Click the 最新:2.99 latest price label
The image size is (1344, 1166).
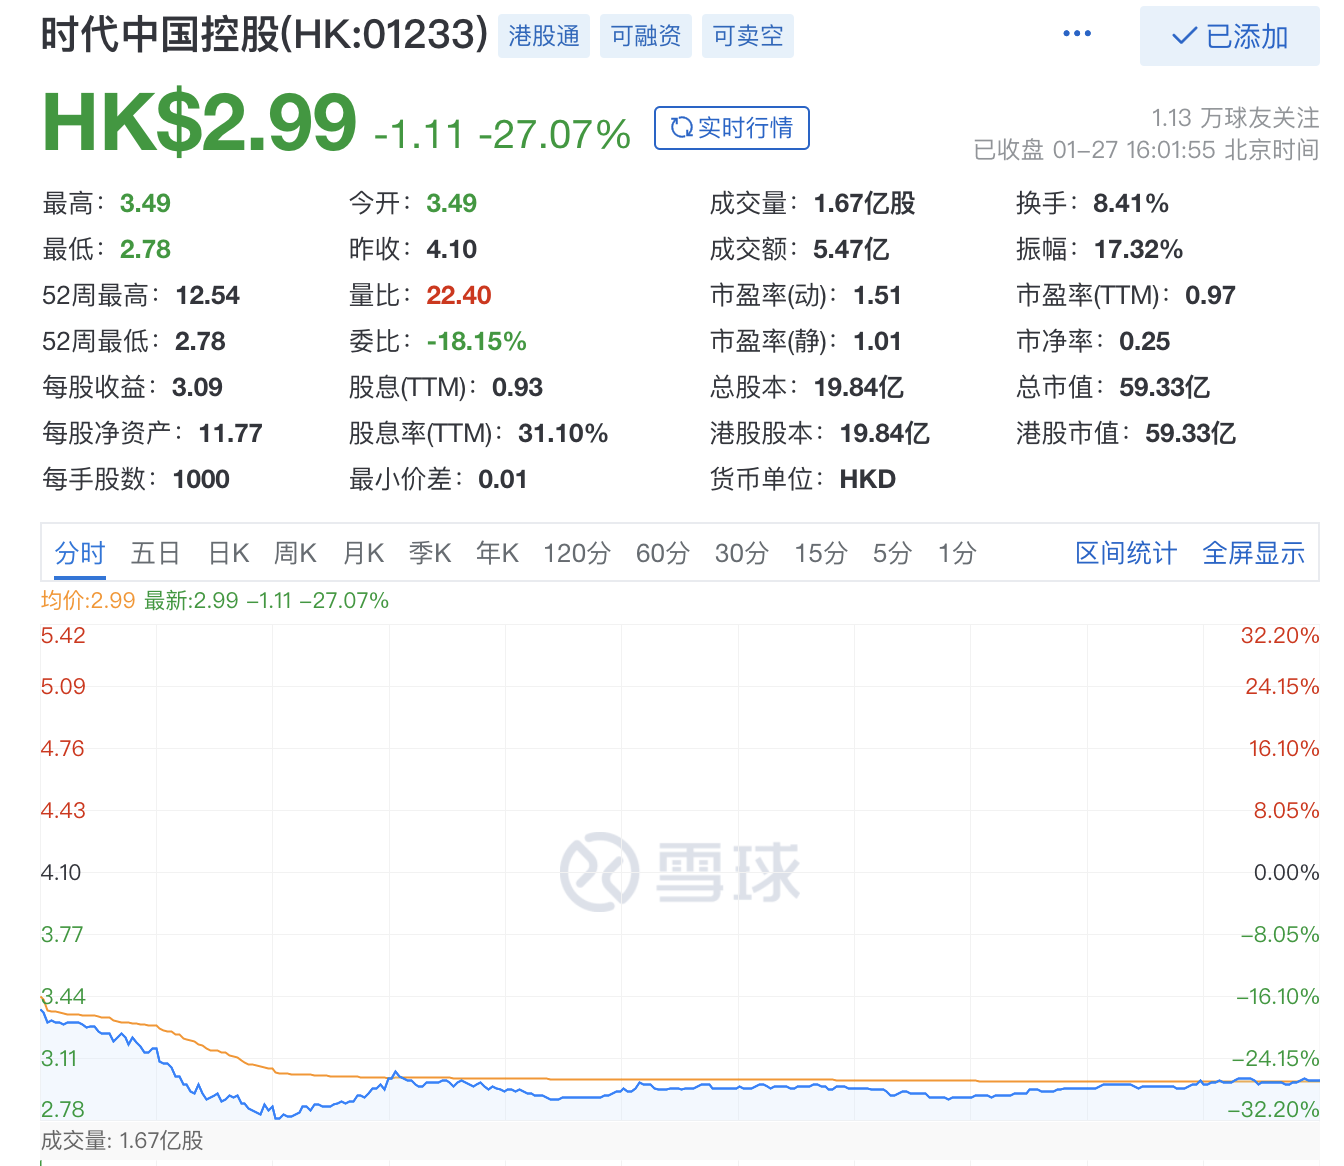(192, 601)
